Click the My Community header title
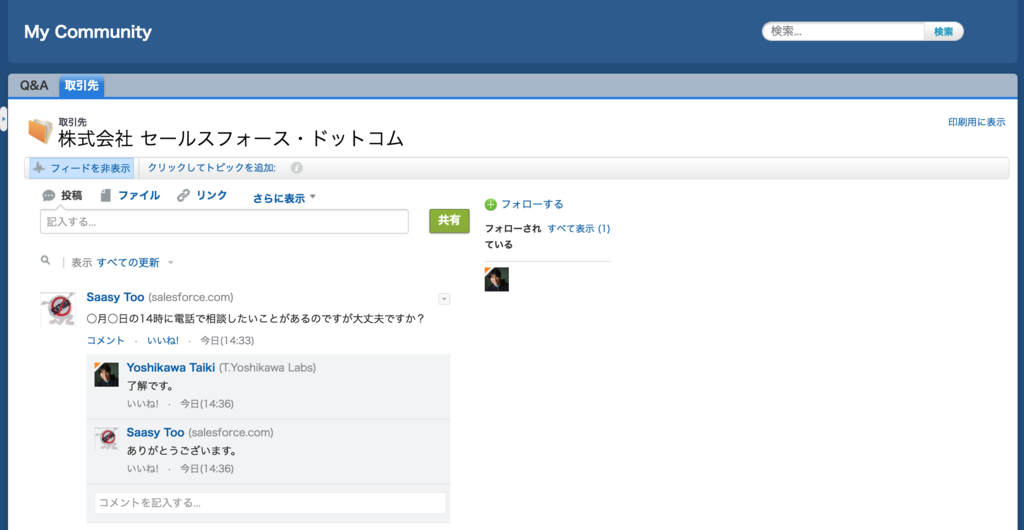Screen dimensions: 1024x530 point(88,31)
